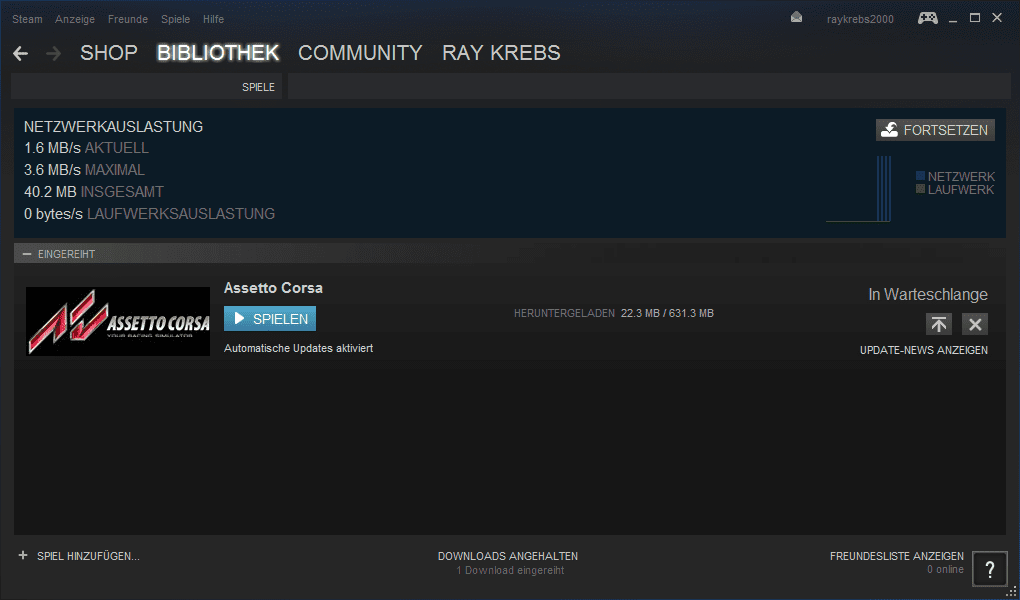Click Spiel hinzufügen link
Image resolution: width=1020 pixels, height=600 pixels.
point(88,556)
